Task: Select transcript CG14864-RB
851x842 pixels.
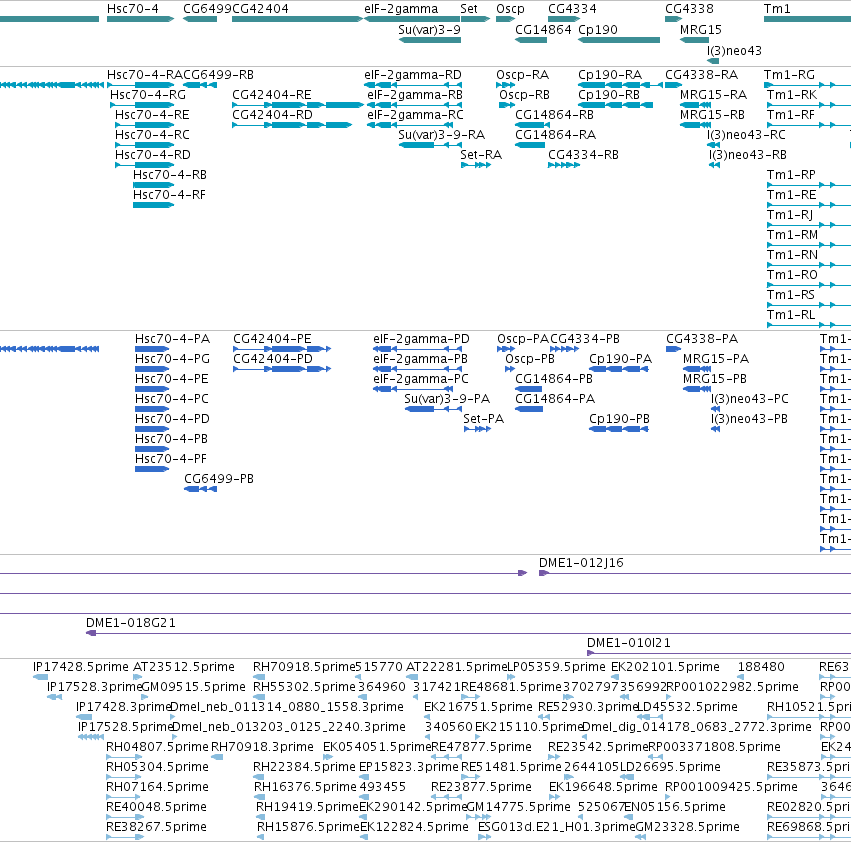Action: [x=554, y=115]
